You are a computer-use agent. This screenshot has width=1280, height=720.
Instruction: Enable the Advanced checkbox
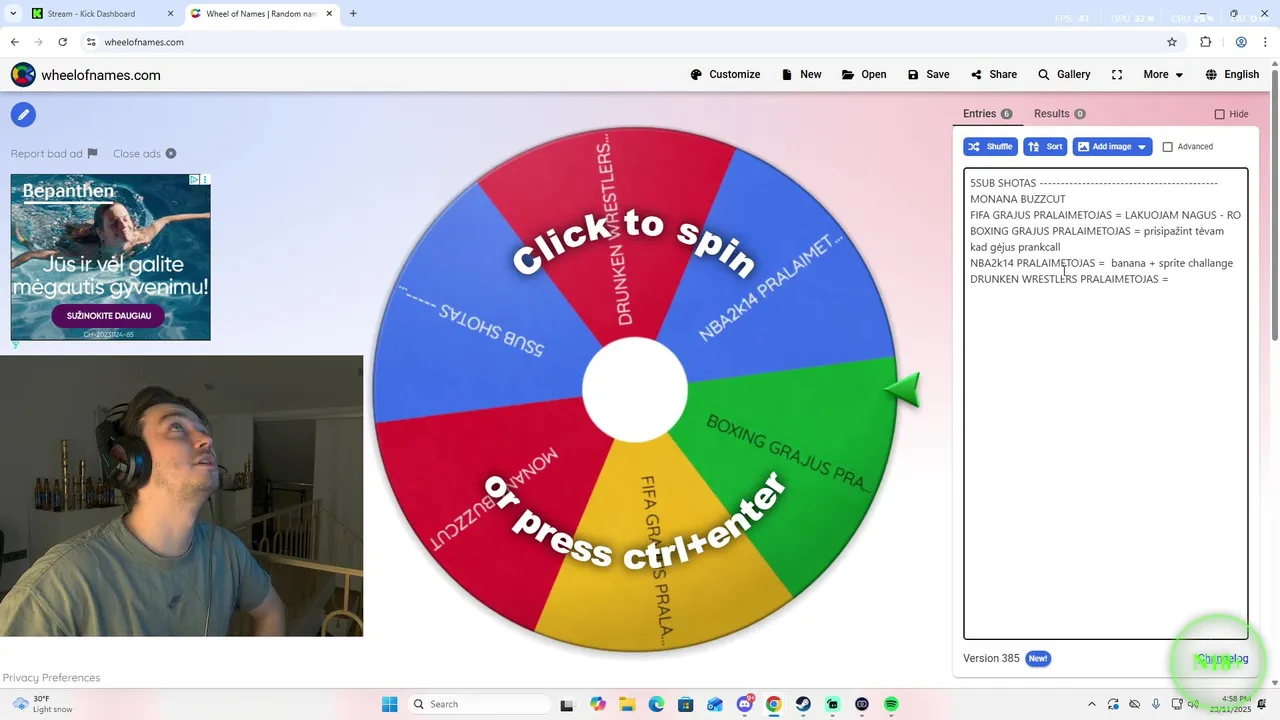[x=1167, y=147]
